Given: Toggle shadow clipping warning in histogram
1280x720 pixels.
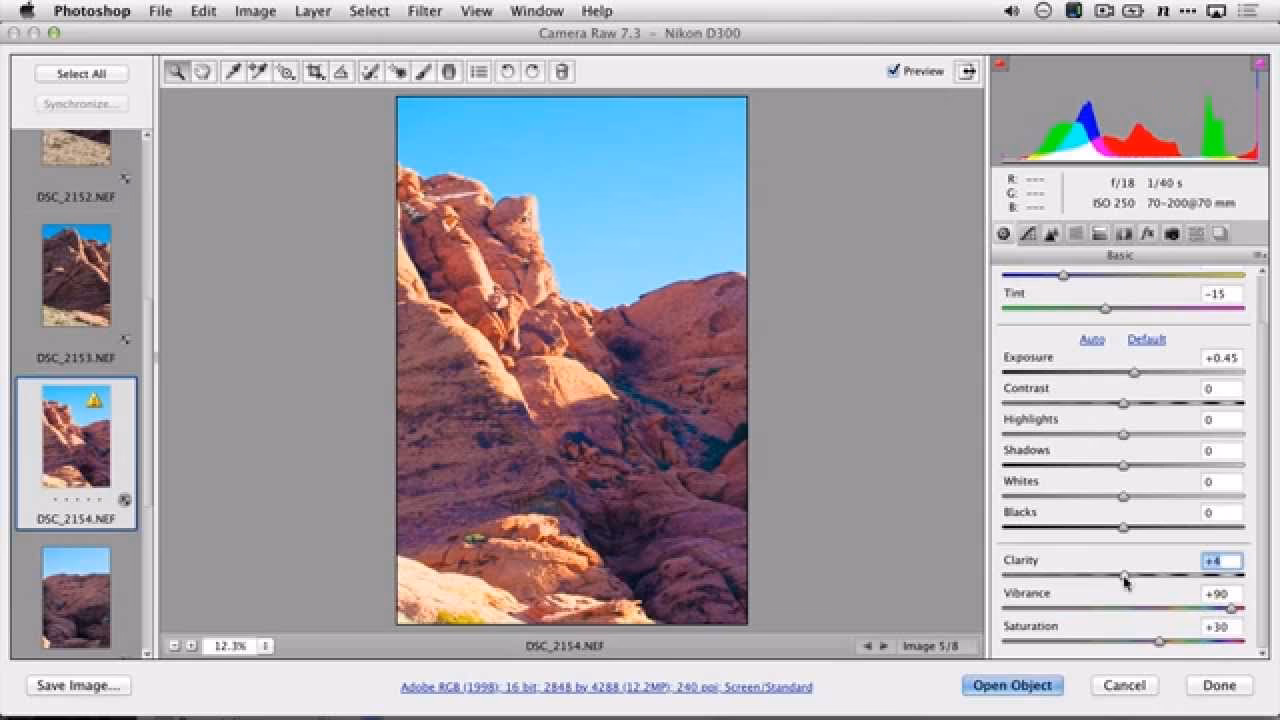Looking at the screenshot, I should (1000, 64).
